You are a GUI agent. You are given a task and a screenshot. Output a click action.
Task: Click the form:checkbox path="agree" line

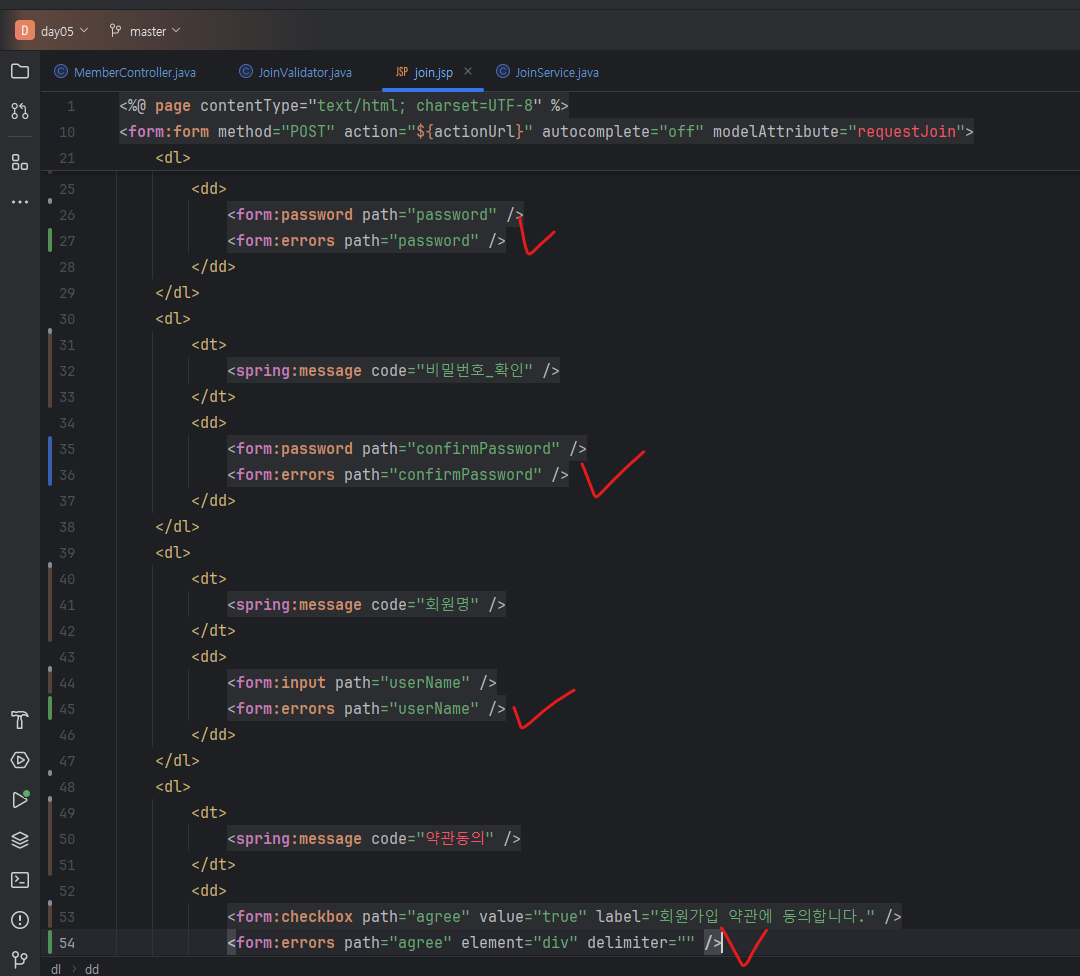tap(564, 917)
